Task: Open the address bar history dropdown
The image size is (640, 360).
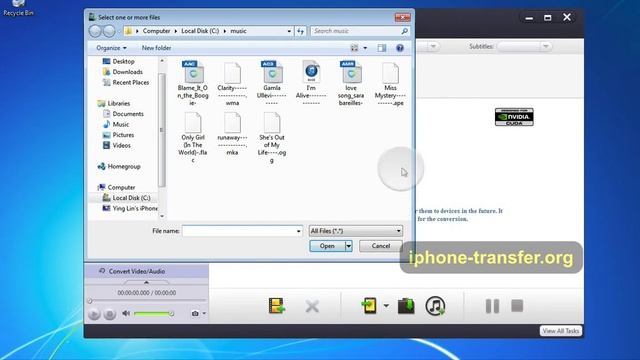Action: (x=289, y=31)
